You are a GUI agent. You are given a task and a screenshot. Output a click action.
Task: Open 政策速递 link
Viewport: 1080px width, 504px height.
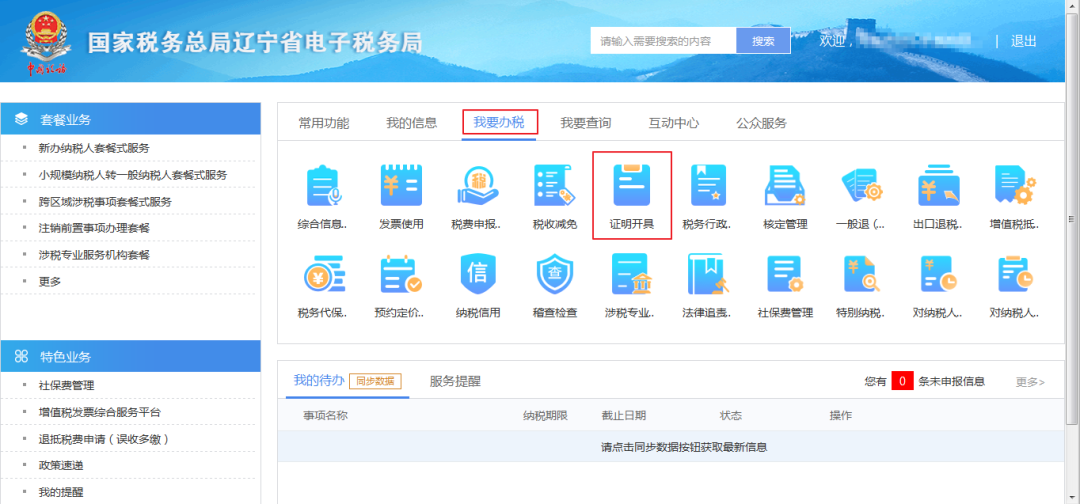pos(61,465)
